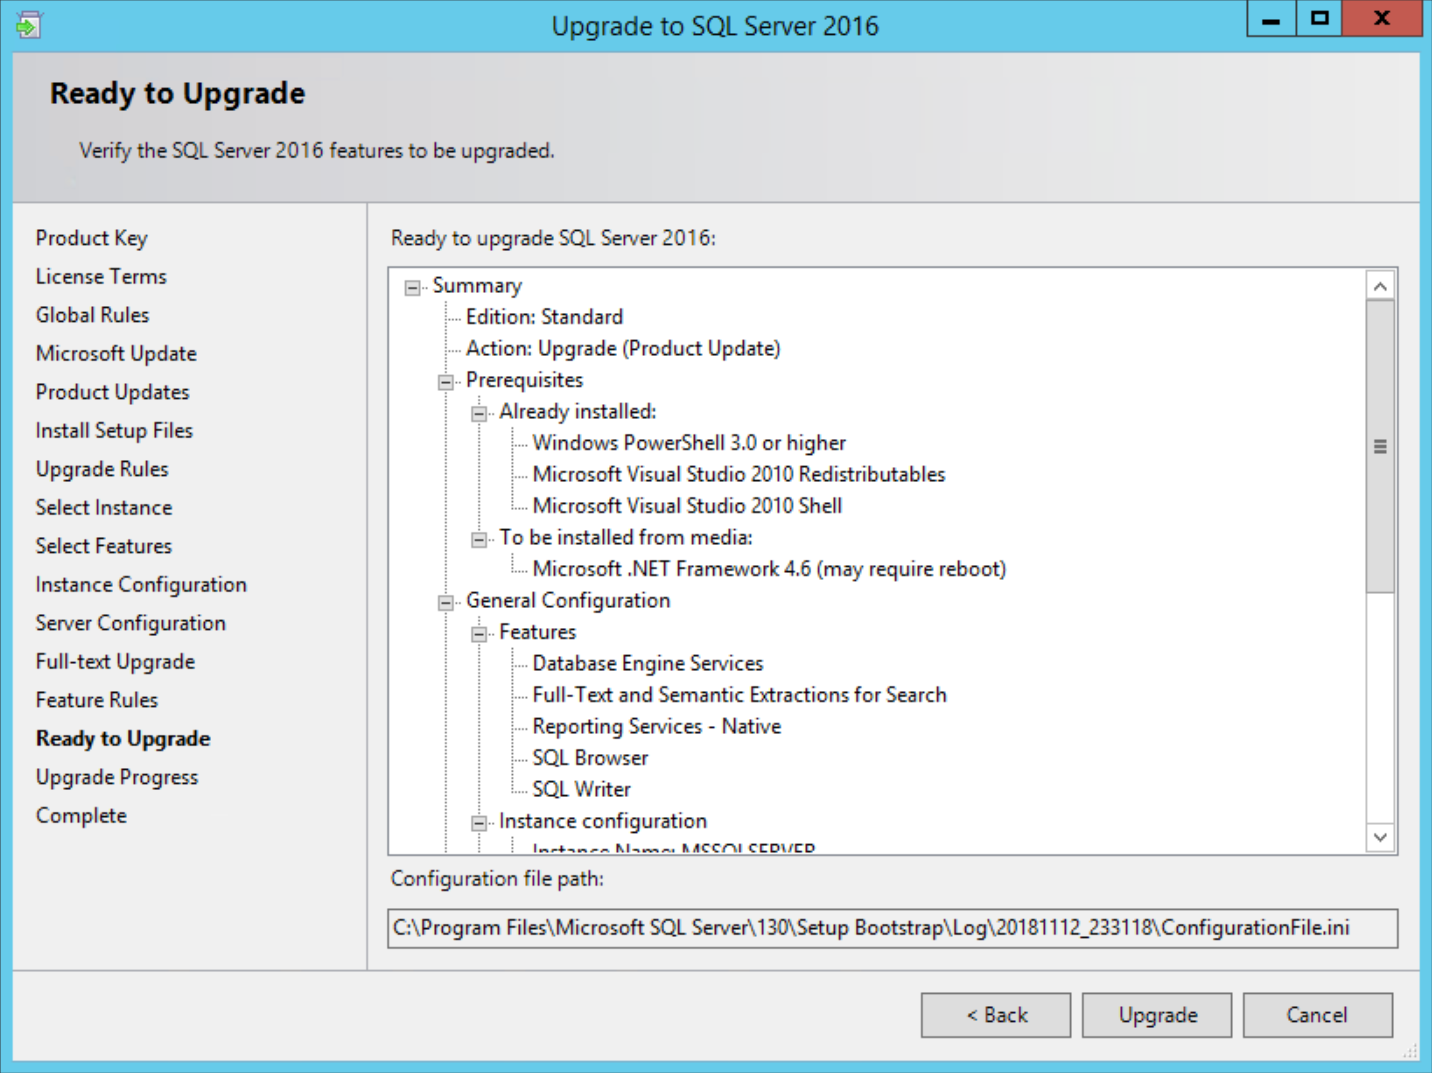Maximize the setup window

[x=1320, y=18]
